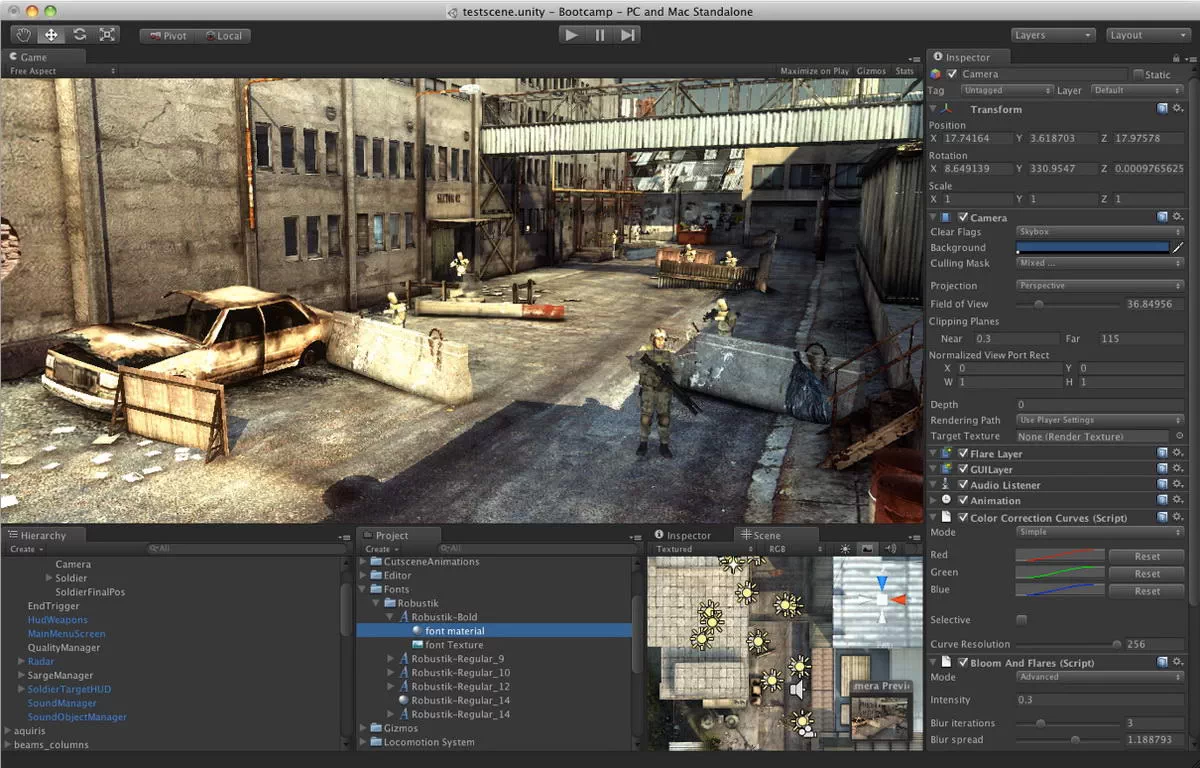Uncheck the Camera object active checkbox
This screenshot has height=768, width=1200.
(952, 74)
